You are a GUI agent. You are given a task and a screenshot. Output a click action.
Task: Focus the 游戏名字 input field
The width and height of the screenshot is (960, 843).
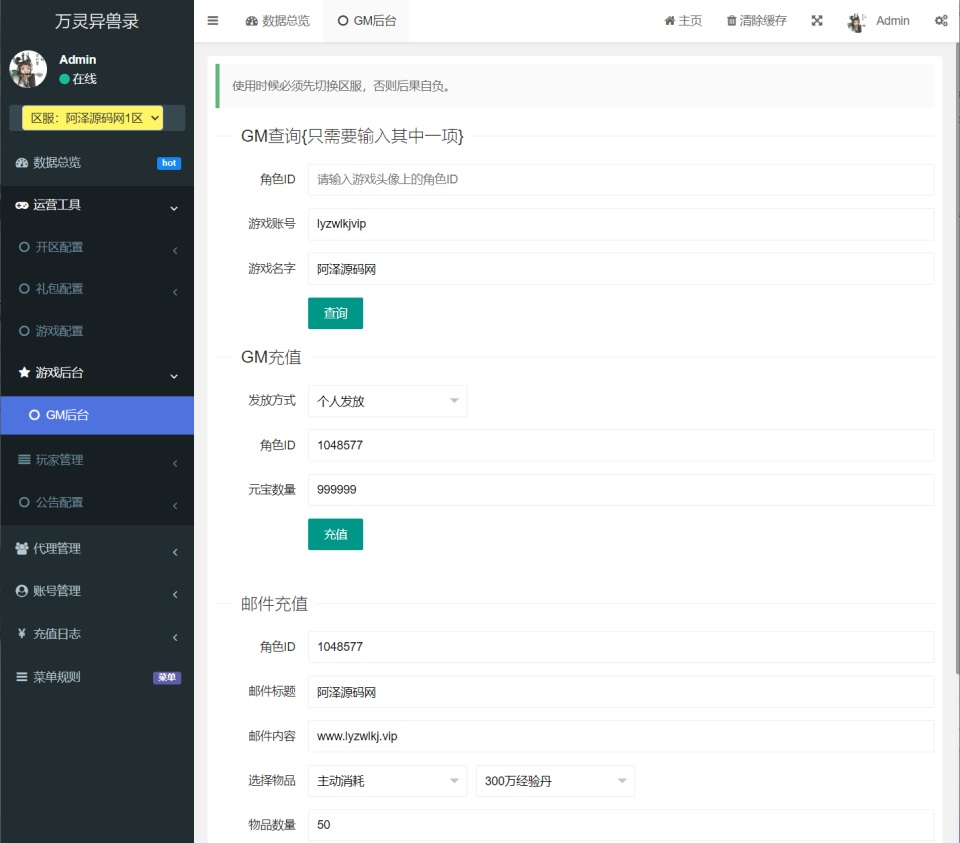pos(621,269)
